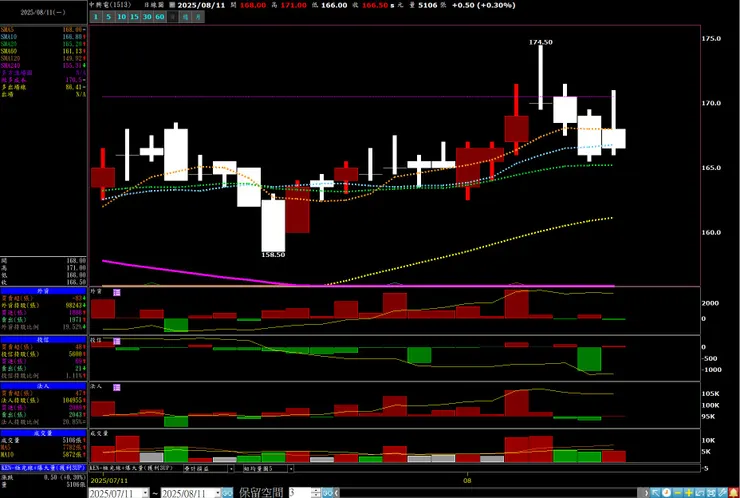Click GO button after 保留空間 value
Screen dimensions: 740x498
(x=327, y=493)
